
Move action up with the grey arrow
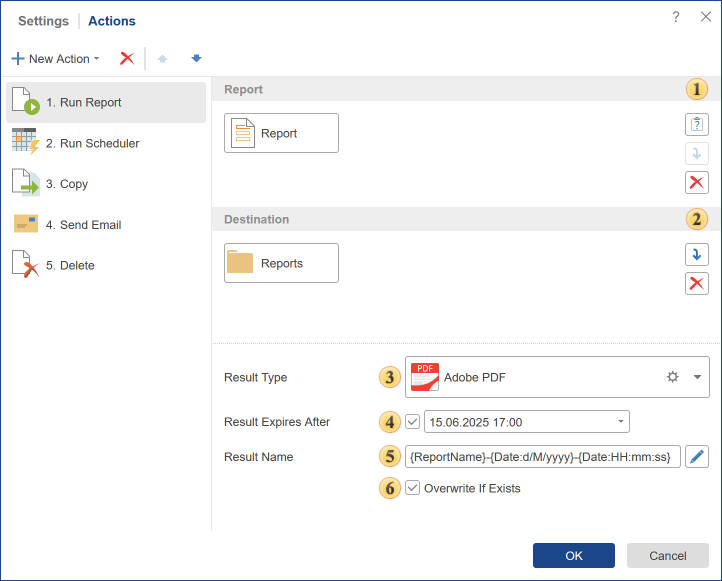[162, 59]
